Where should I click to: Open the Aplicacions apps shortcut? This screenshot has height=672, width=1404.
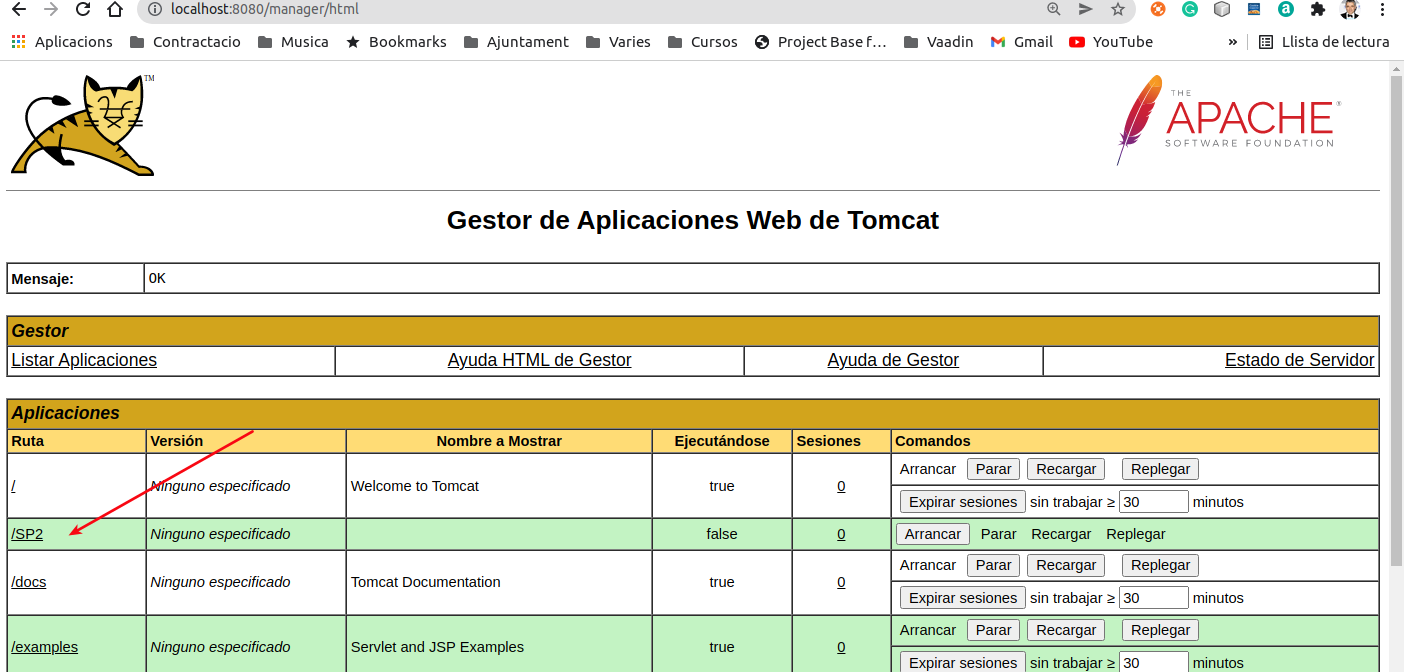pos(62,42)
